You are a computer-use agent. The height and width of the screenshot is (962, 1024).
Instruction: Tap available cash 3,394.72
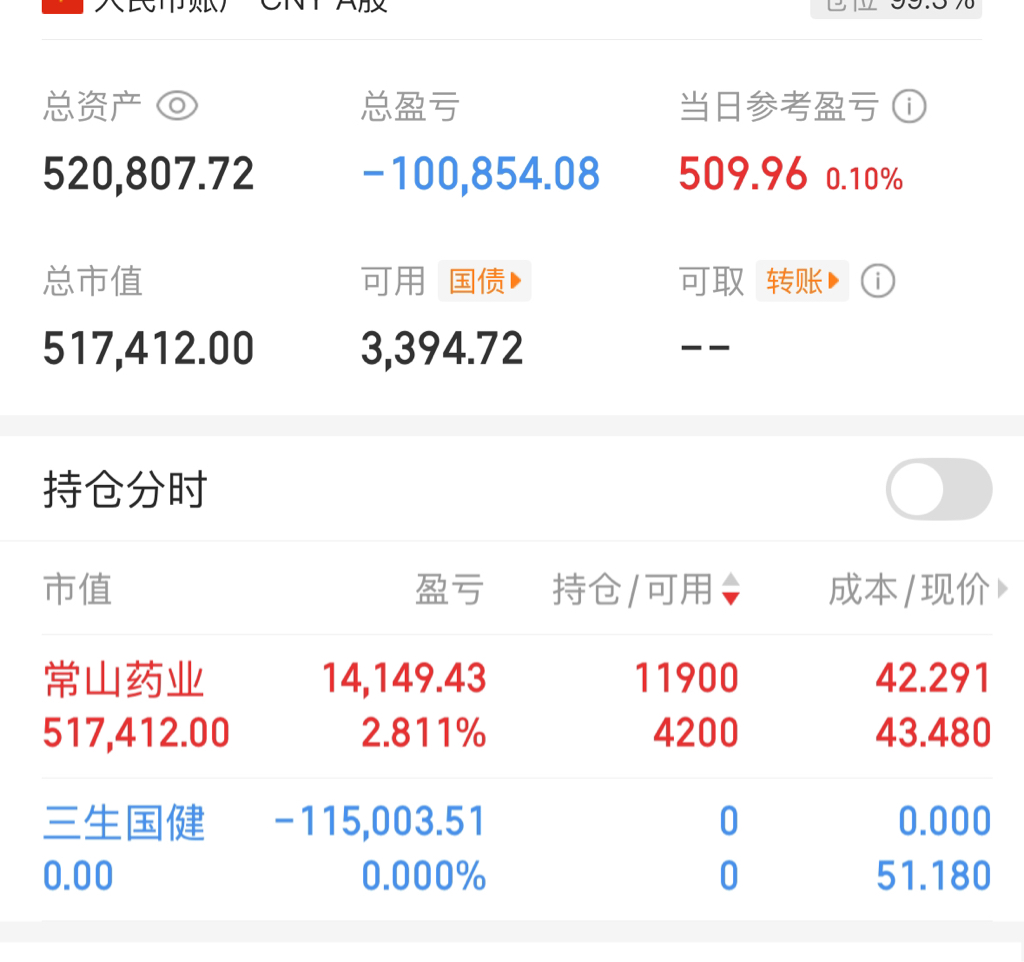point(442,349)
